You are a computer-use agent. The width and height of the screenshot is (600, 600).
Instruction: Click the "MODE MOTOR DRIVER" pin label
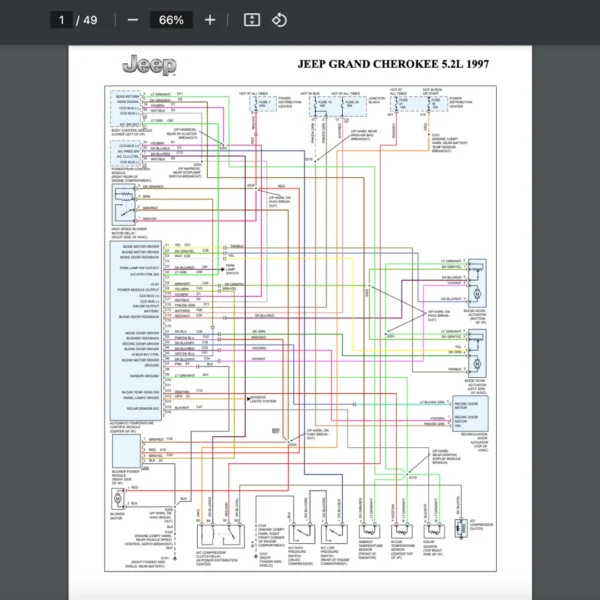point(141,246)
